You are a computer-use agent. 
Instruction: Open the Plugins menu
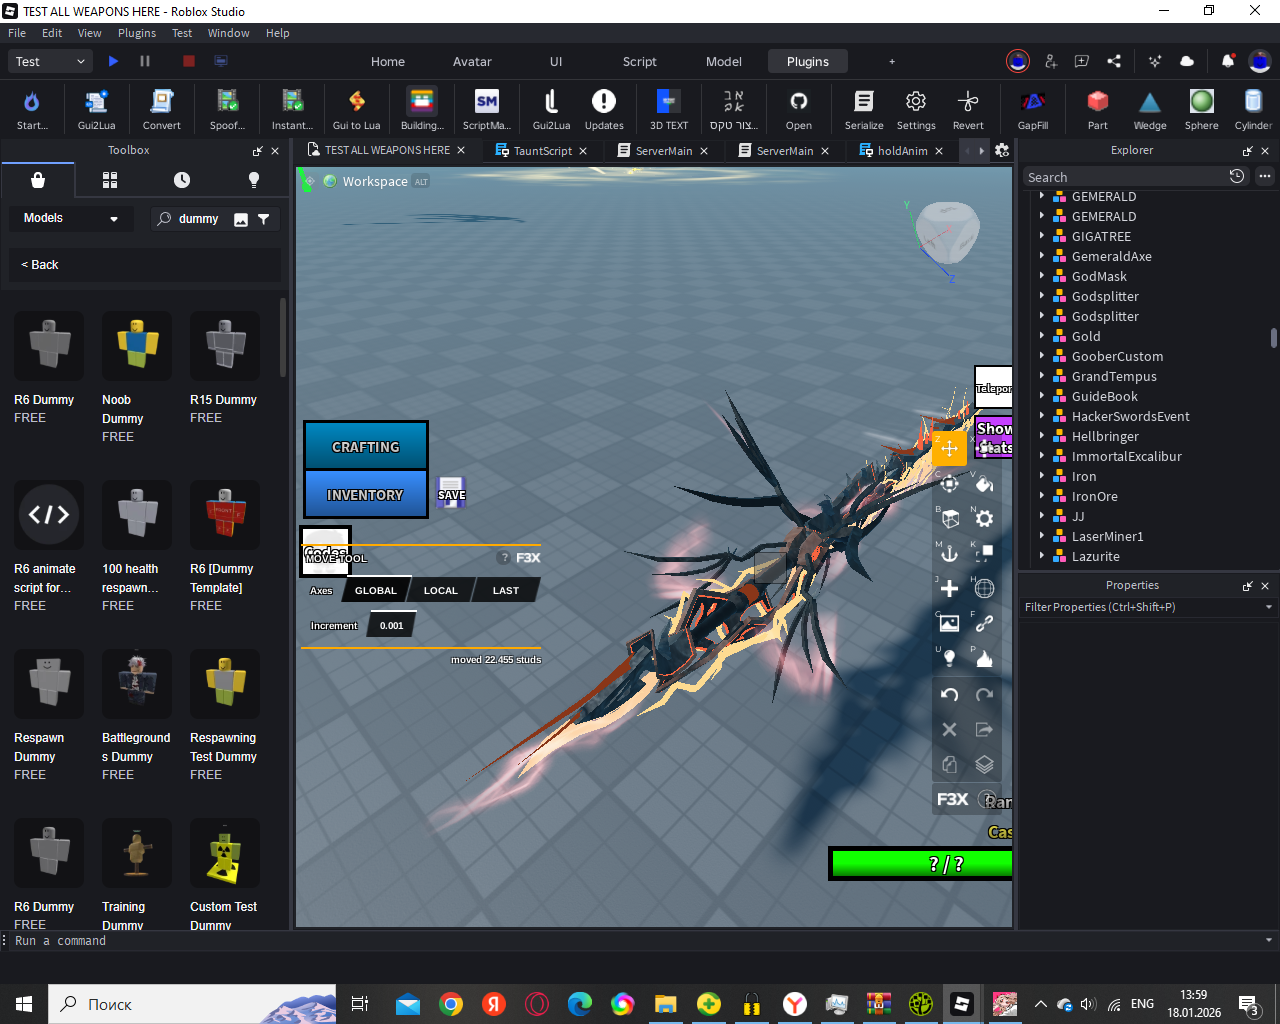[x=137, y=33]
